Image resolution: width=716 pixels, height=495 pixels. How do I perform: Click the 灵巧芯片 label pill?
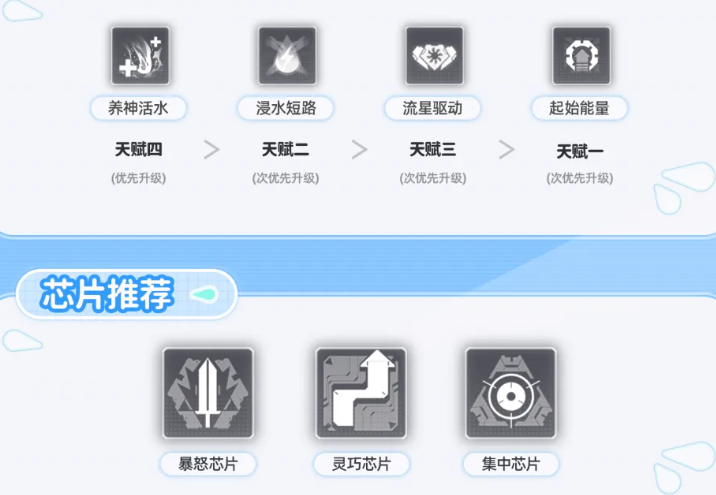pyautogui.click(x=361, y=464)
